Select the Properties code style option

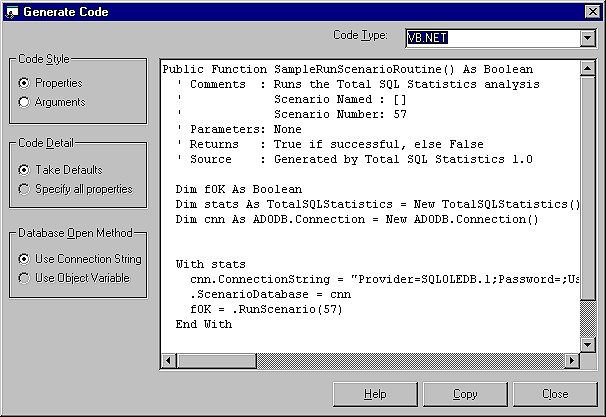[25, 83]
